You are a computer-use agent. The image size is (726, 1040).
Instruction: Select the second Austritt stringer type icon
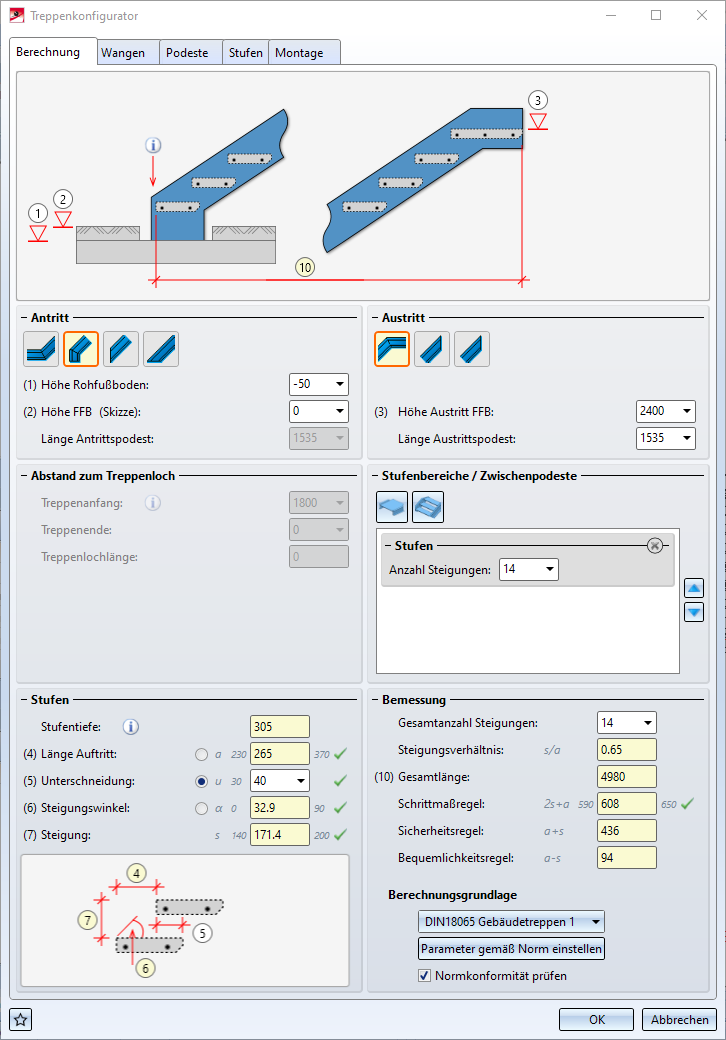coord(432,349)
